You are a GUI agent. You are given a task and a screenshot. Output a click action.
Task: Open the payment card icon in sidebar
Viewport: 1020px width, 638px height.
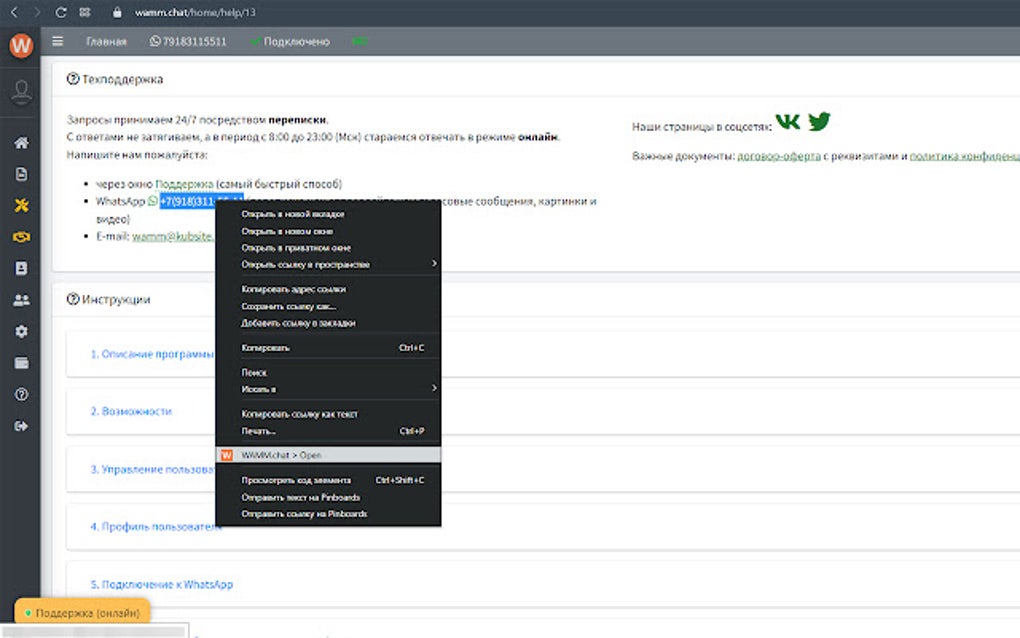tap(21, 363)
